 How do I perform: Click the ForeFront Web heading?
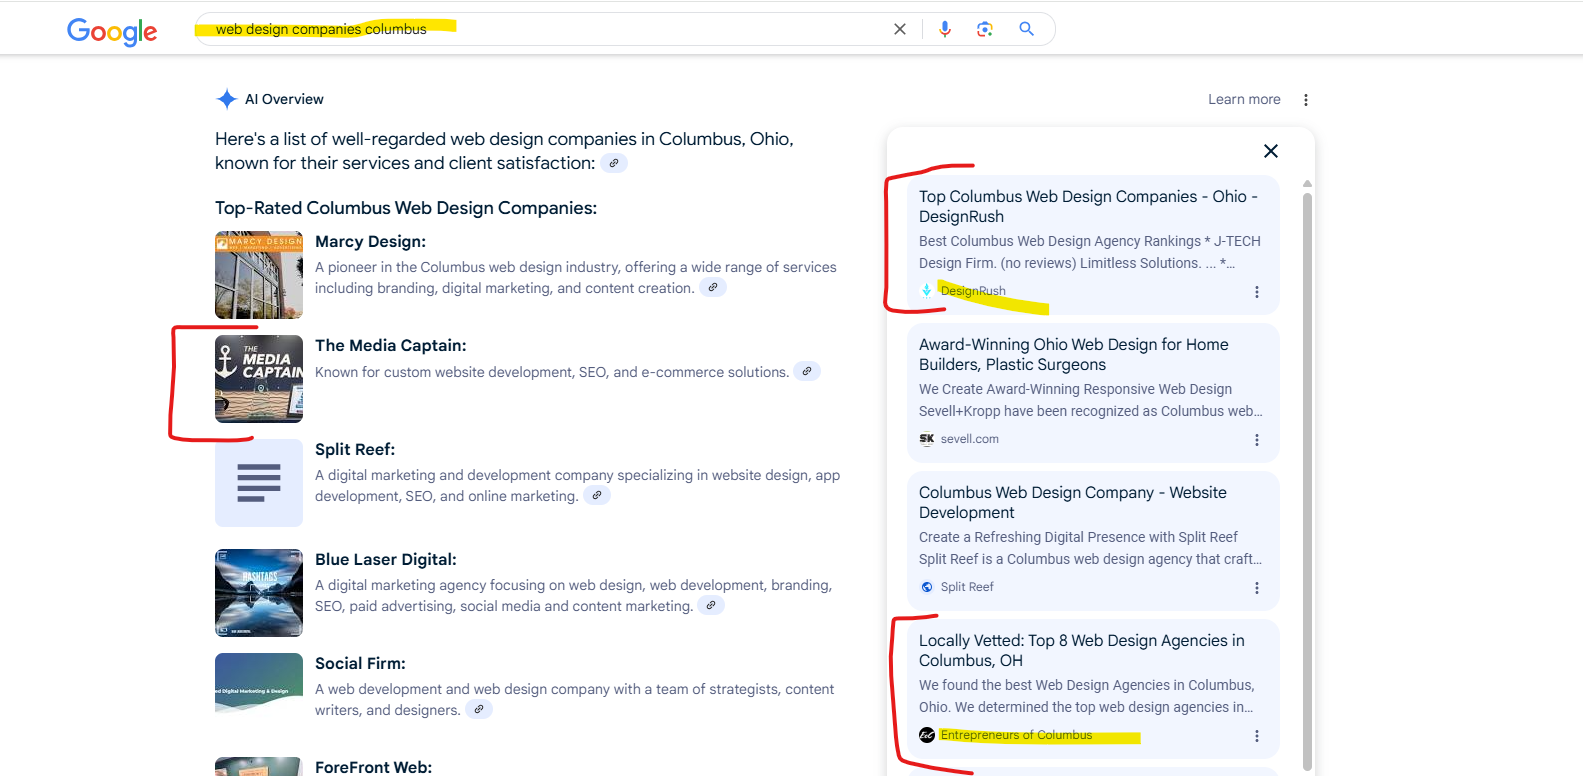pos(373,767)
